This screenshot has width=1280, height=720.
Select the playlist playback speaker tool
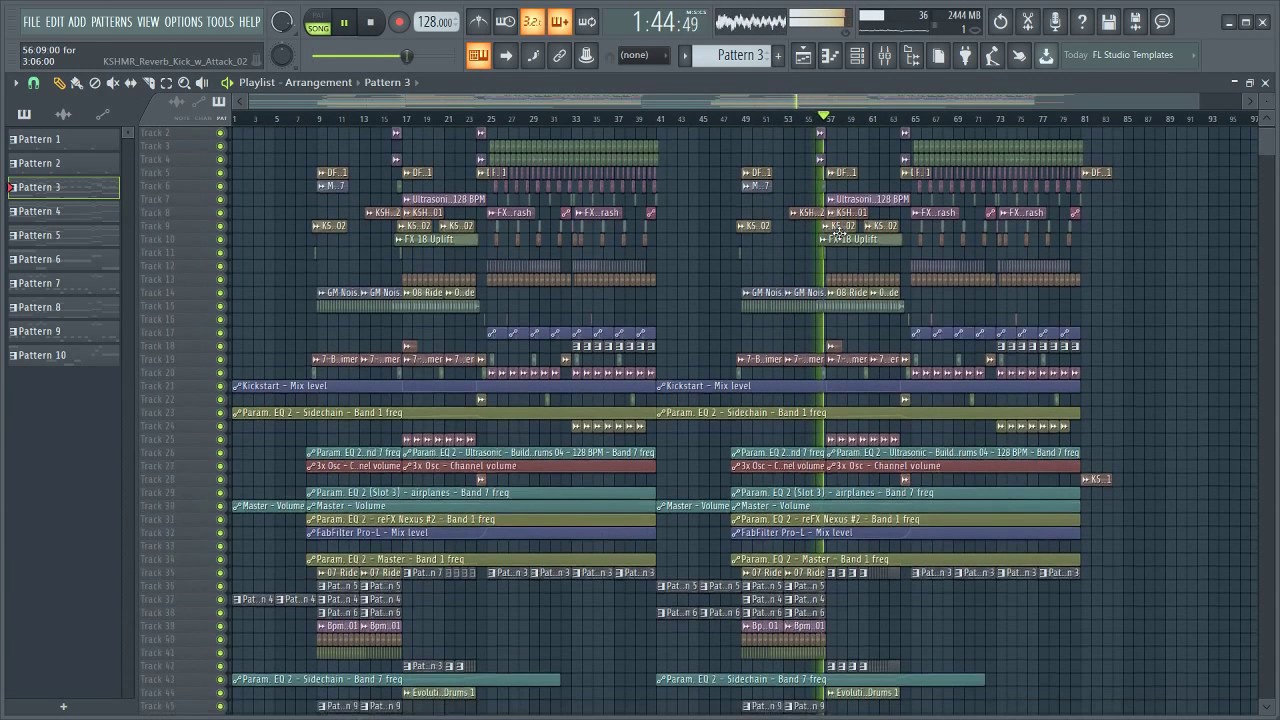(202, 83)
